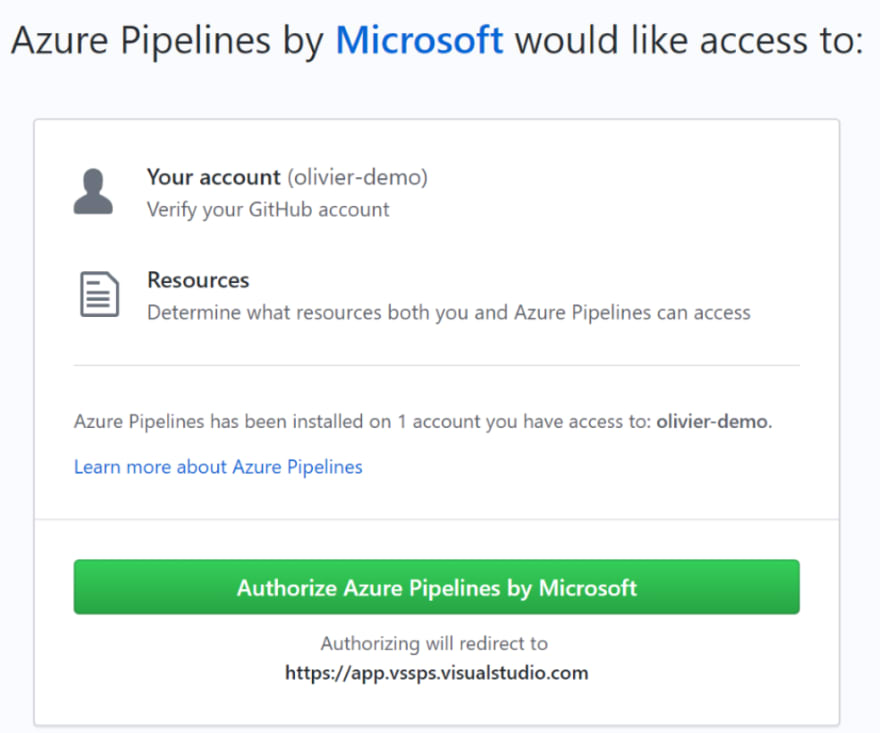Click the app.vssps.visualstudio.com redirect URL
This screenshot has height=733, width=880.
click(x=437, y=673)
